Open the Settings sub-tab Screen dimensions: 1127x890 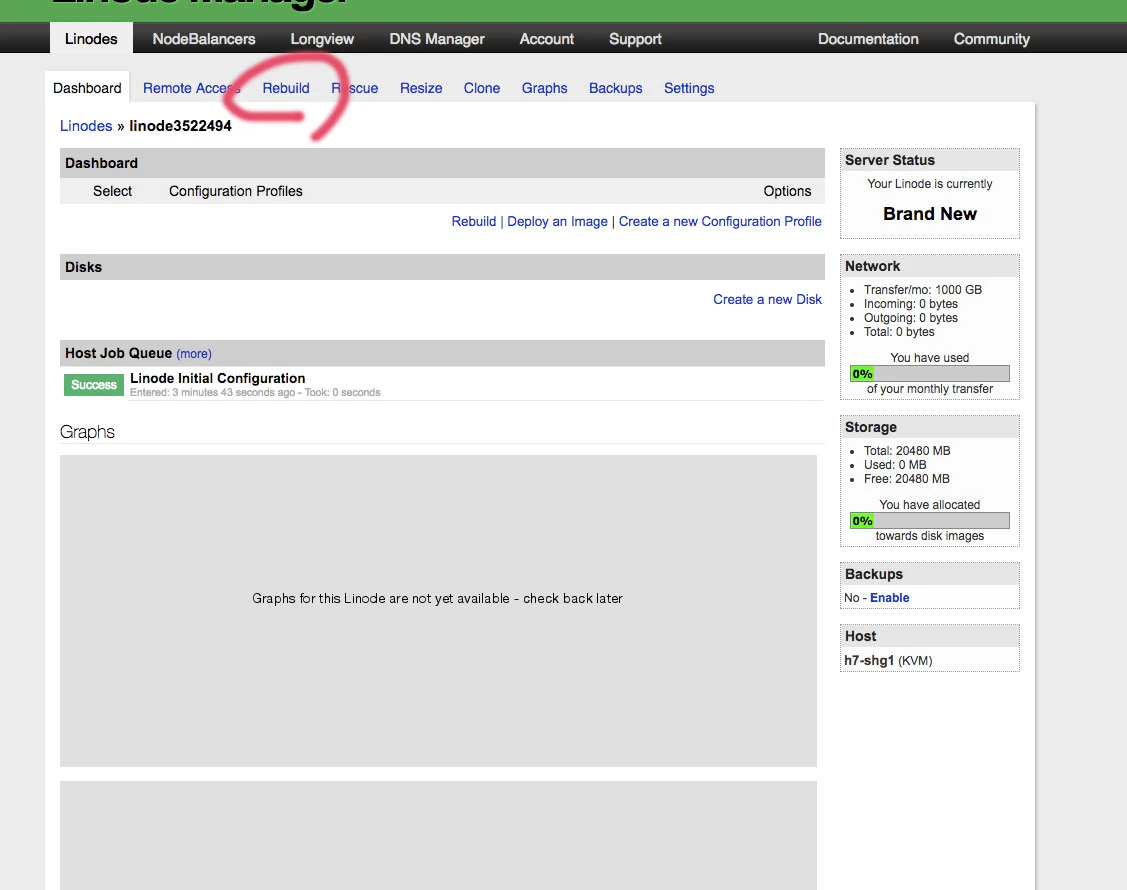pos(689,88)
